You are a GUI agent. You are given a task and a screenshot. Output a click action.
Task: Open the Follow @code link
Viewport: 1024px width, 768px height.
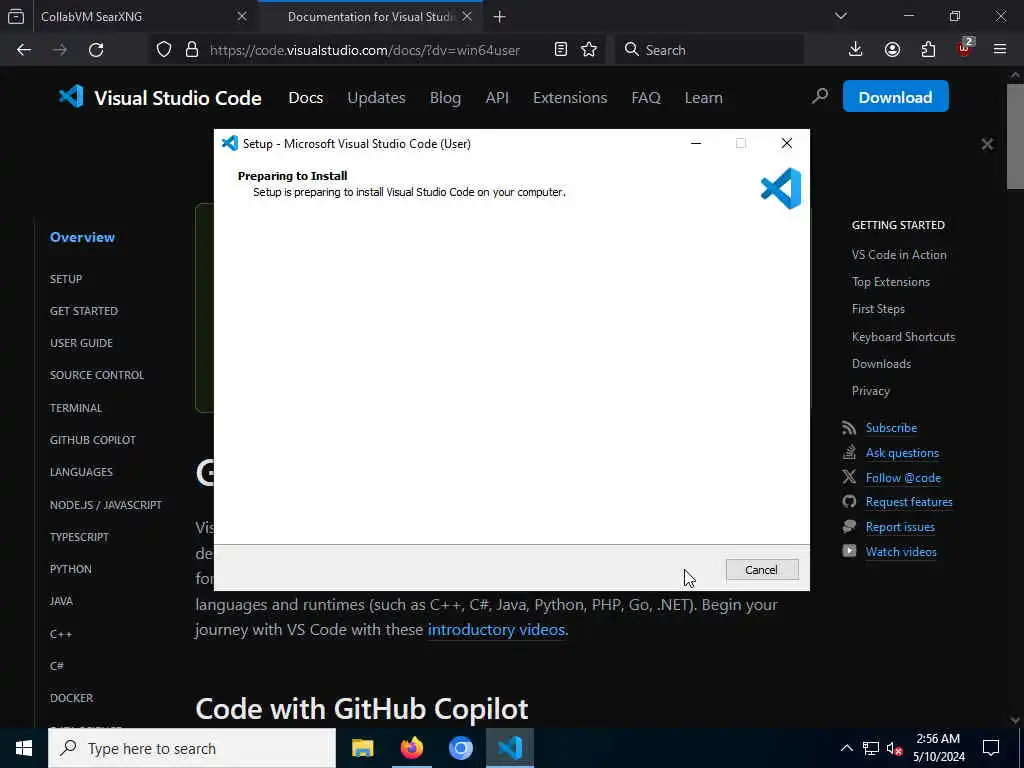tap(903, 477)
